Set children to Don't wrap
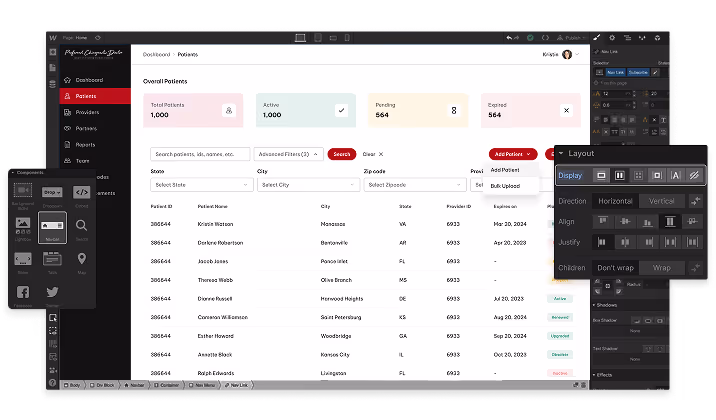The height and width of the screenshot is (420, 716). (616, 268)
